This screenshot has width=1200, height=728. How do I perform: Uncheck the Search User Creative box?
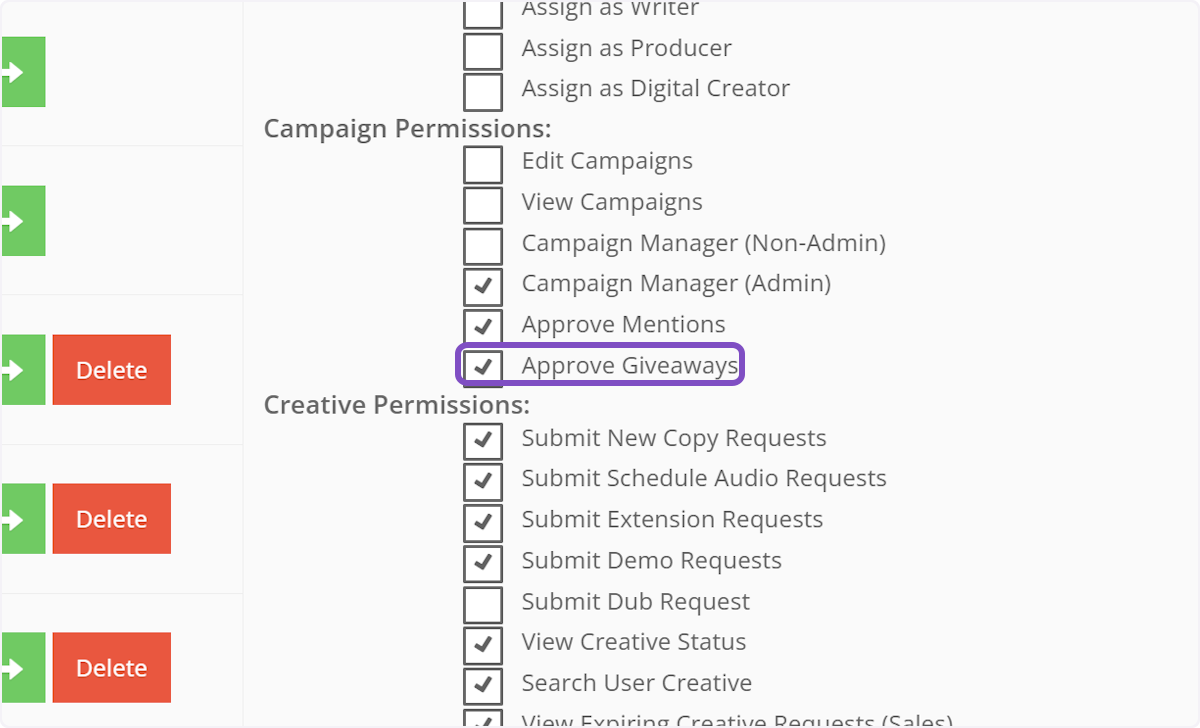pyautogui.click(x=483, y=685)
